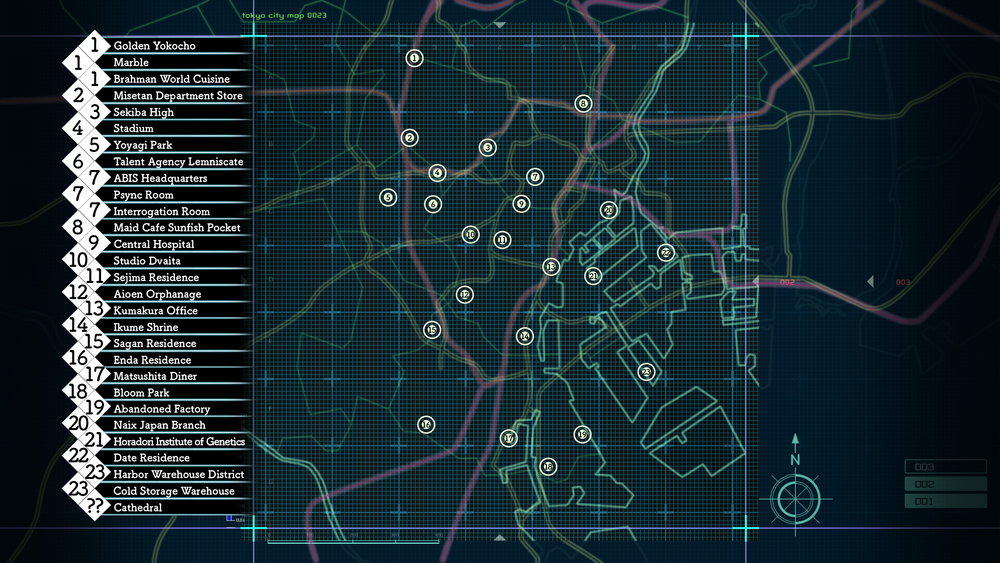The image size is (1000, 563).
Task: Click map marker 16 on the map
Action: click(x=426, y=425)
